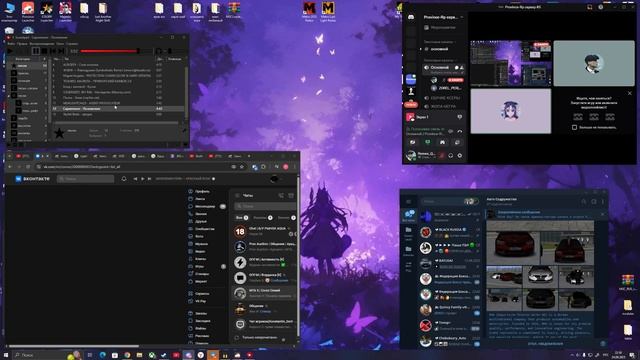Open the browser tab search arrow
This screenshot has height=360, width=640.
tap(10, 156)
